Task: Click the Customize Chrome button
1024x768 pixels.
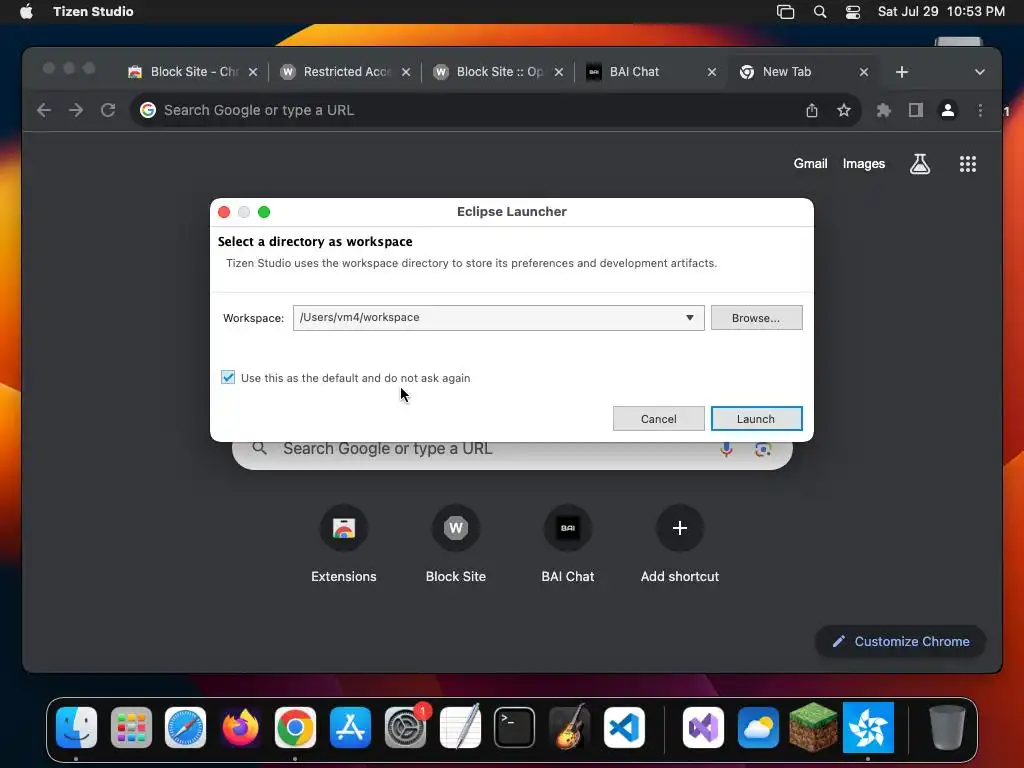Action: pyautogui.click(x=901, y=641)
